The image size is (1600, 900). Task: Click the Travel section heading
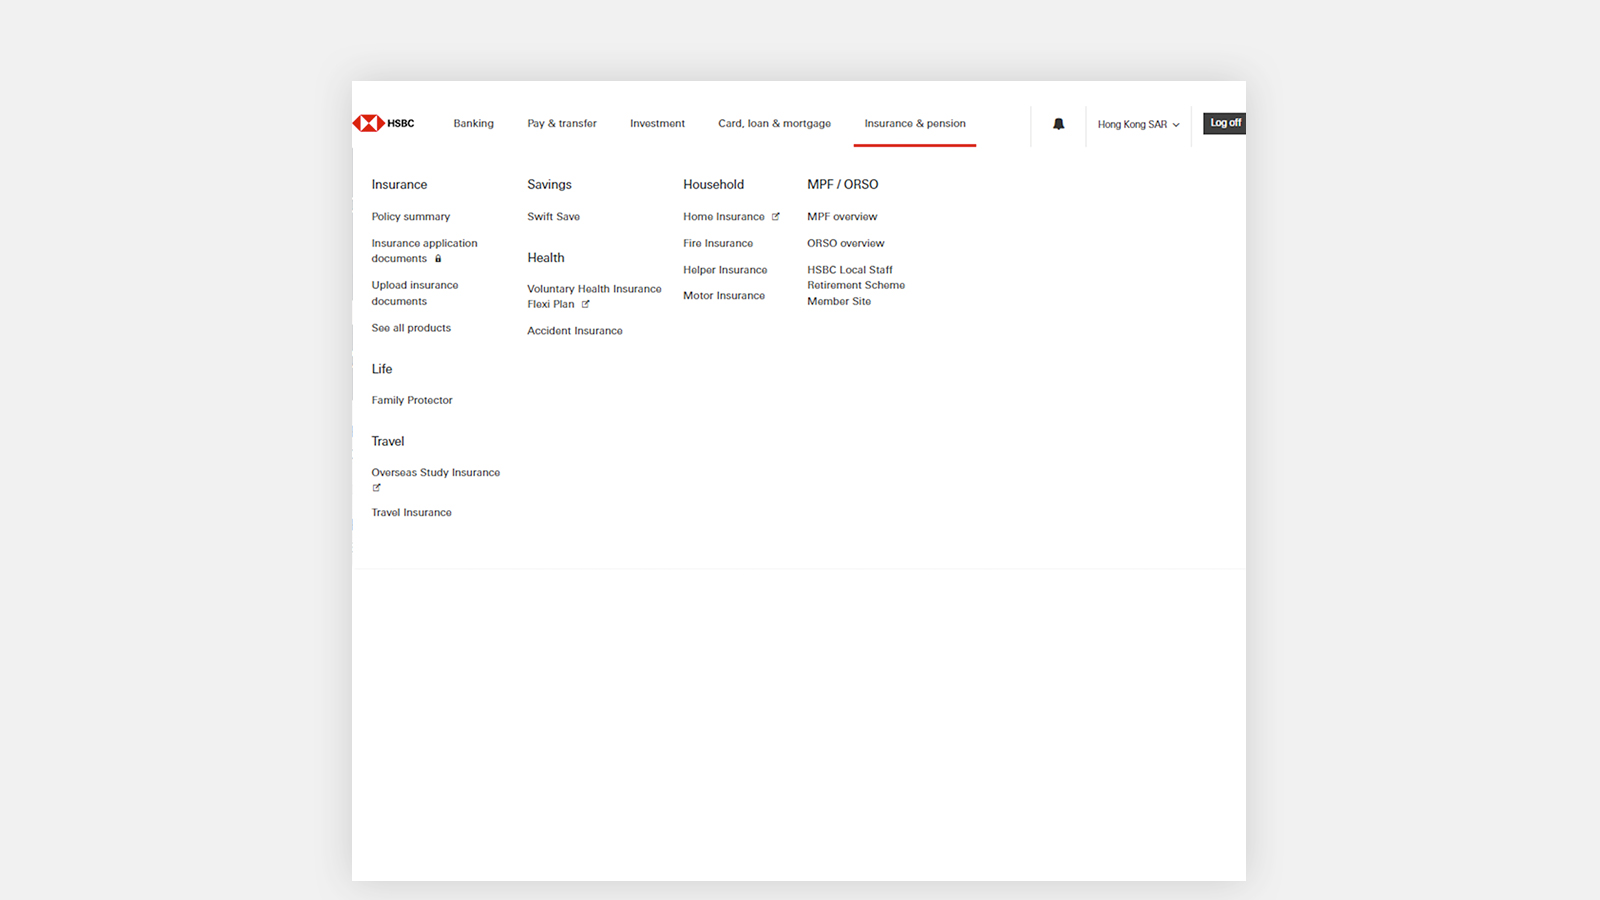[388, 441]
